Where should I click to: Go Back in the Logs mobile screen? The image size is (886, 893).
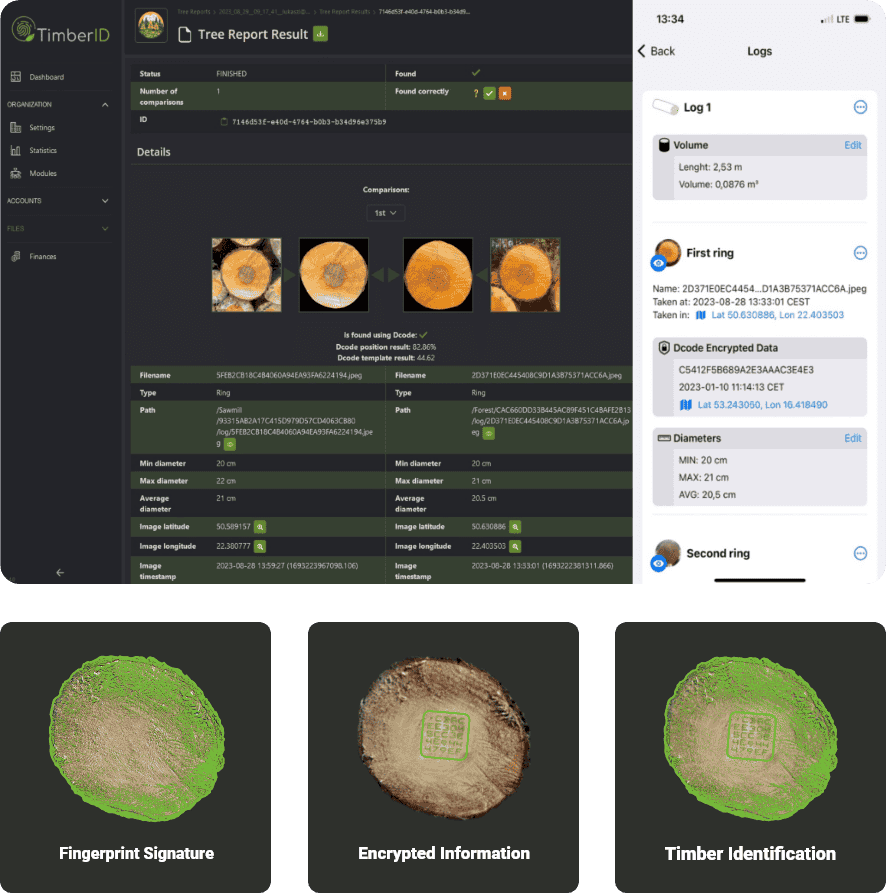point(657,51)
